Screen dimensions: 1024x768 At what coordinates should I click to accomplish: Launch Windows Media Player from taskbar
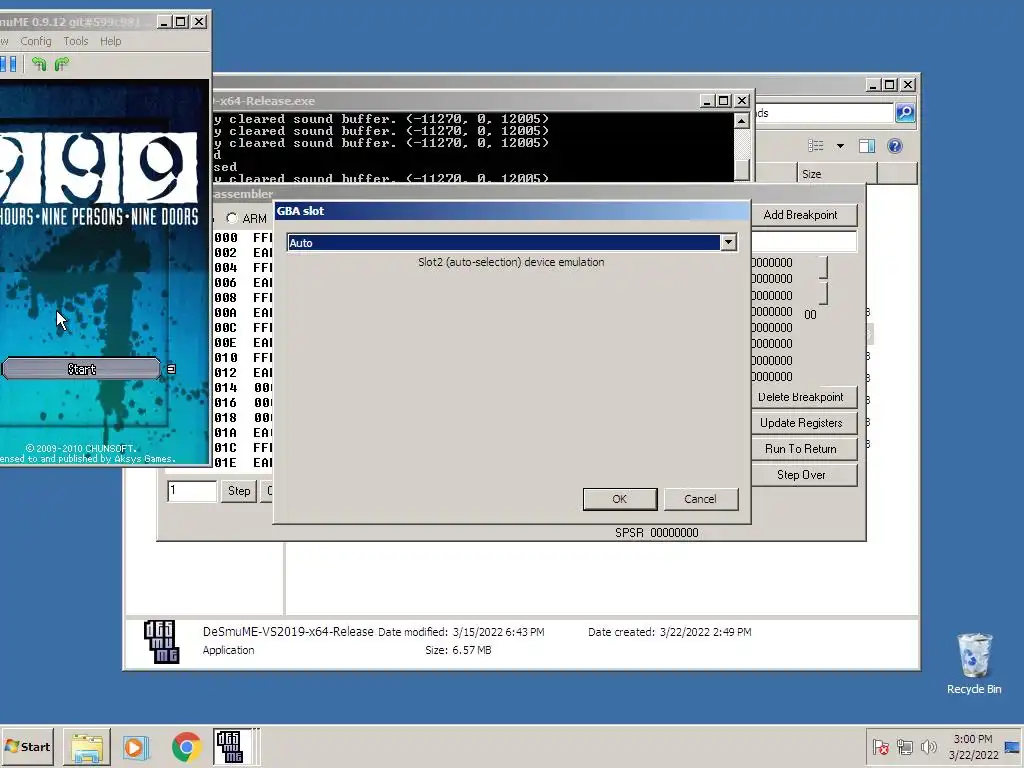coord(136,747)
